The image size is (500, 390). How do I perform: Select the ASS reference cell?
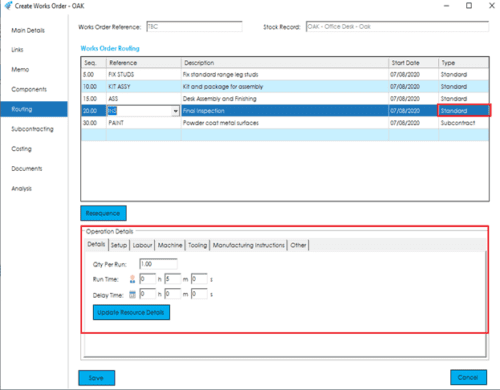pyautogui.click(x=144, y=99)
